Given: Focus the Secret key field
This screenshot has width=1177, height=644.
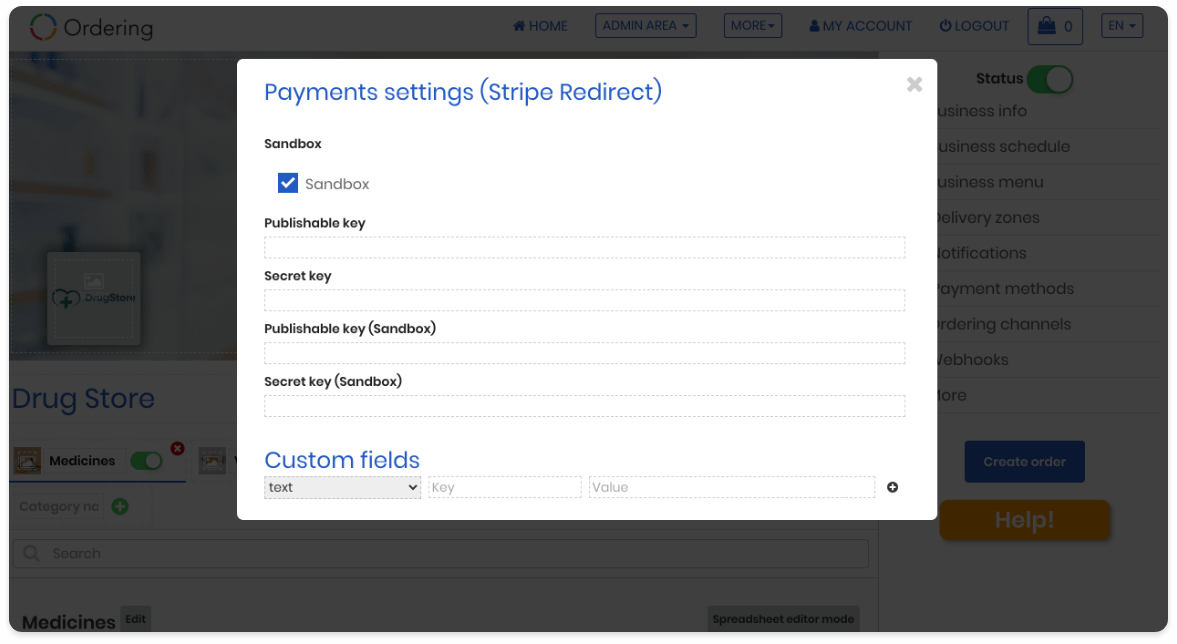Looking at the screenshot, I should 584,300.
